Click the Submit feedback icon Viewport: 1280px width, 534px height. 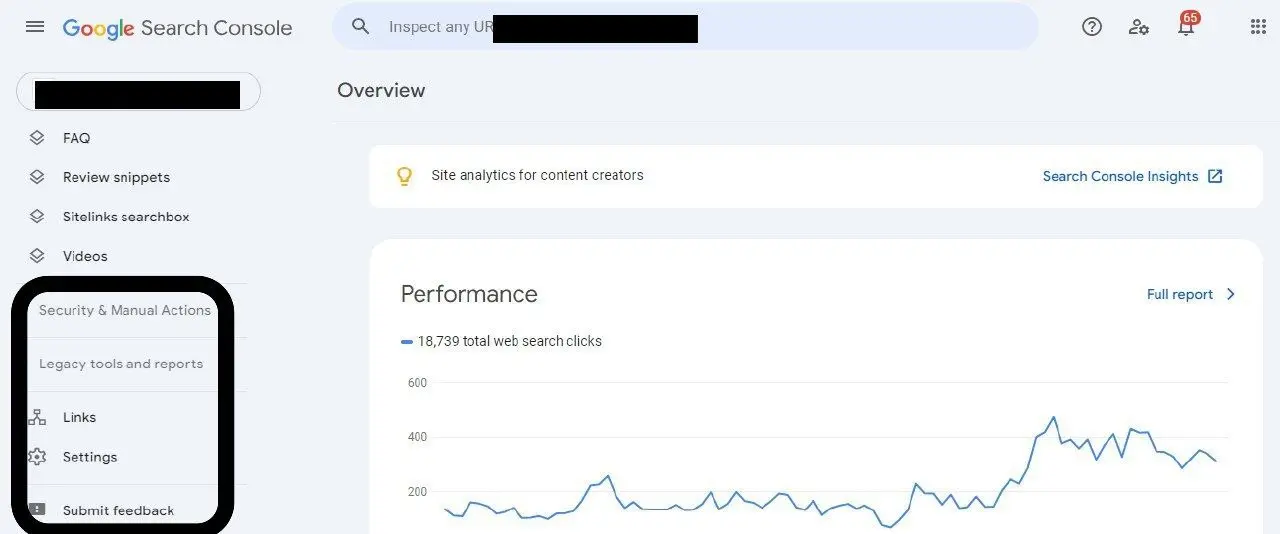tap(37, 510)
